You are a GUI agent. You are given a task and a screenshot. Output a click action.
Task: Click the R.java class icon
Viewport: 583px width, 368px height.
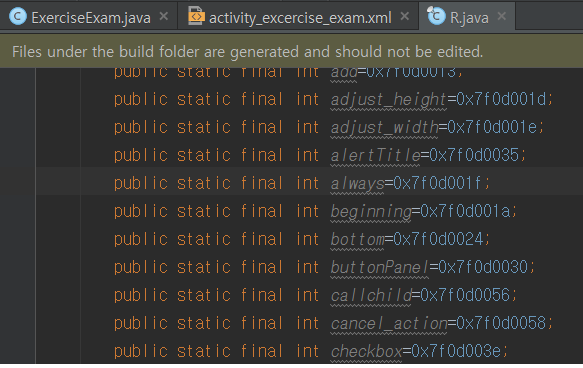click(x=436, y=16)
